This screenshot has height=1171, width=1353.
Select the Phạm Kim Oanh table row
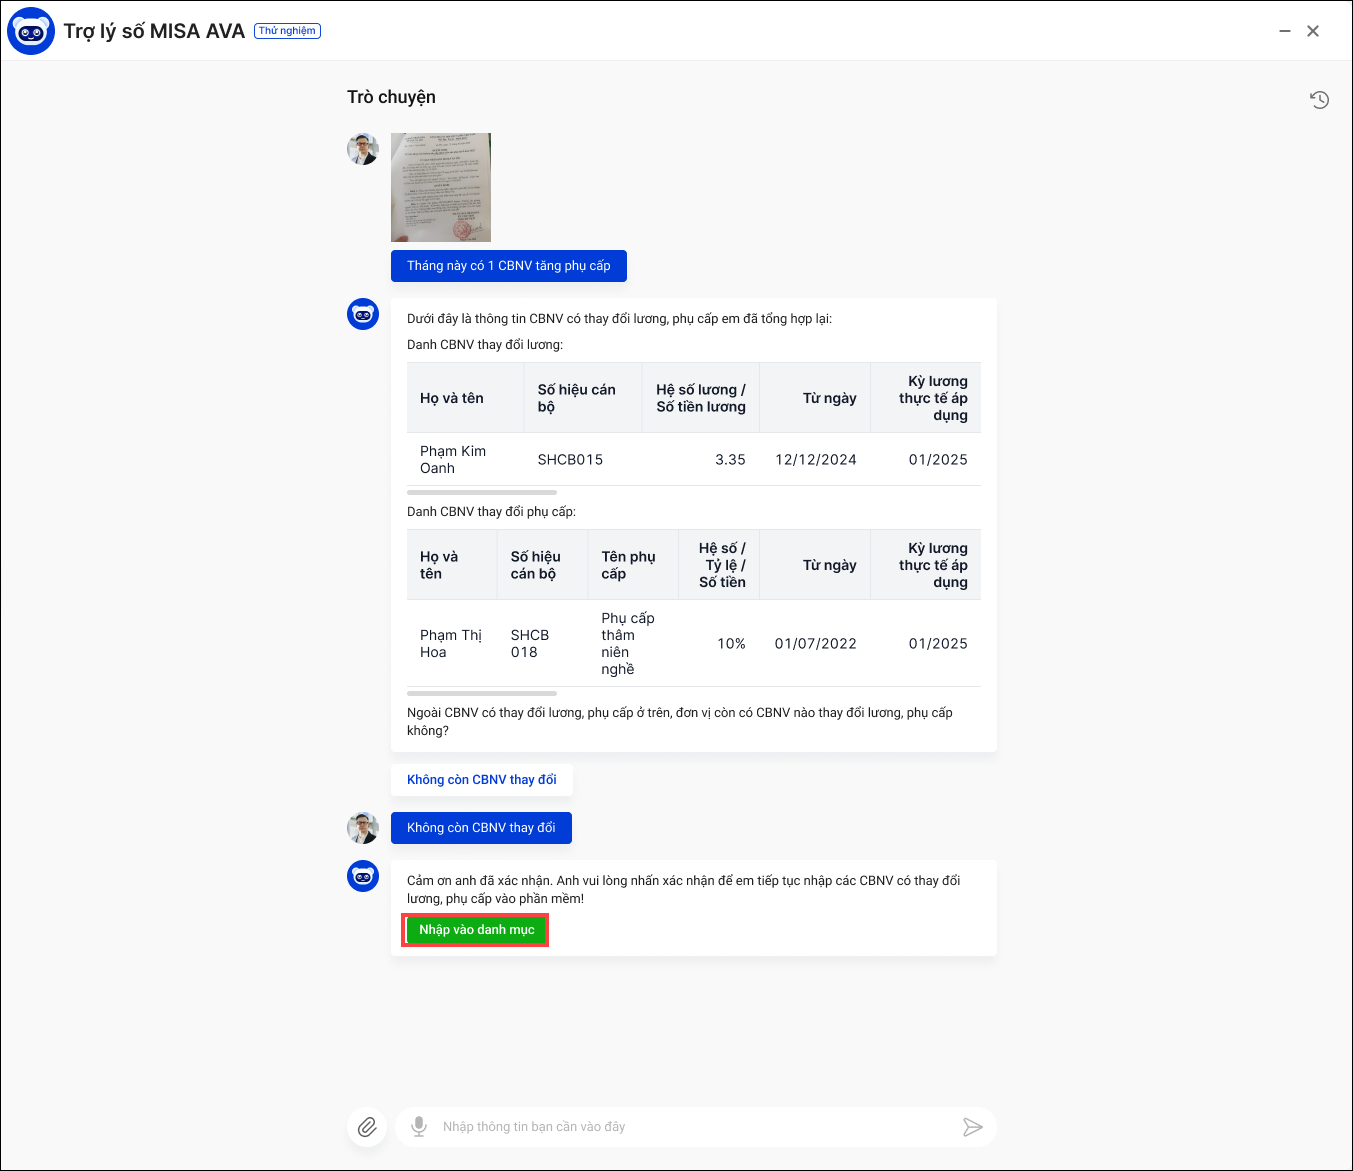(x=693, y=460)
